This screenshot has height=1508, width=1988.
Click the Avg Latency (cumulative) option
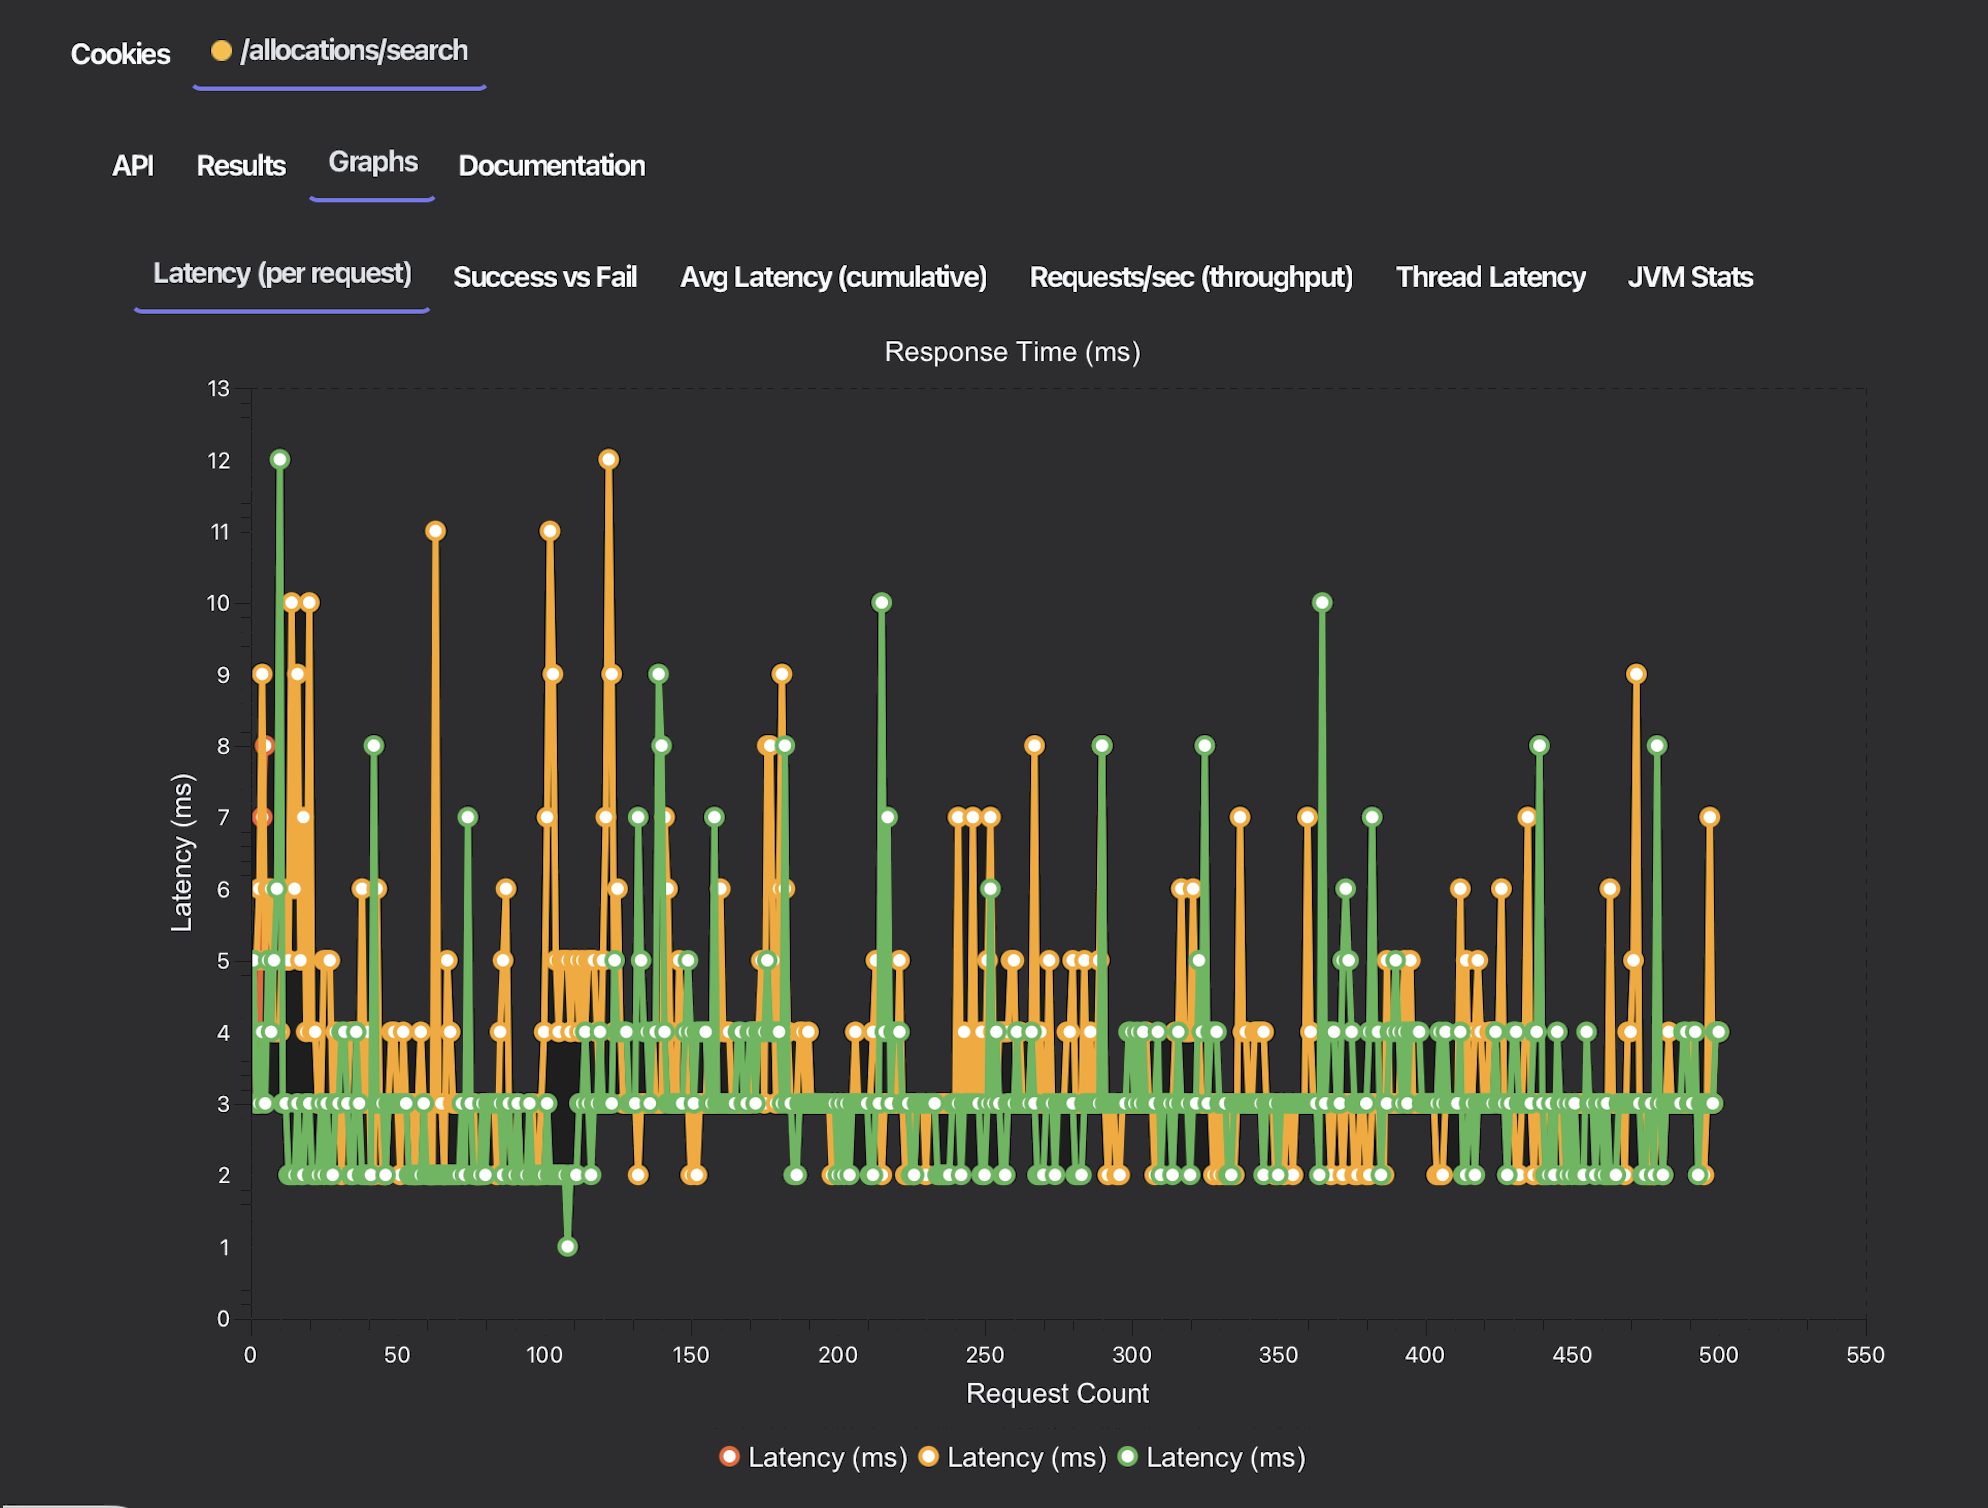coord(833,277)
